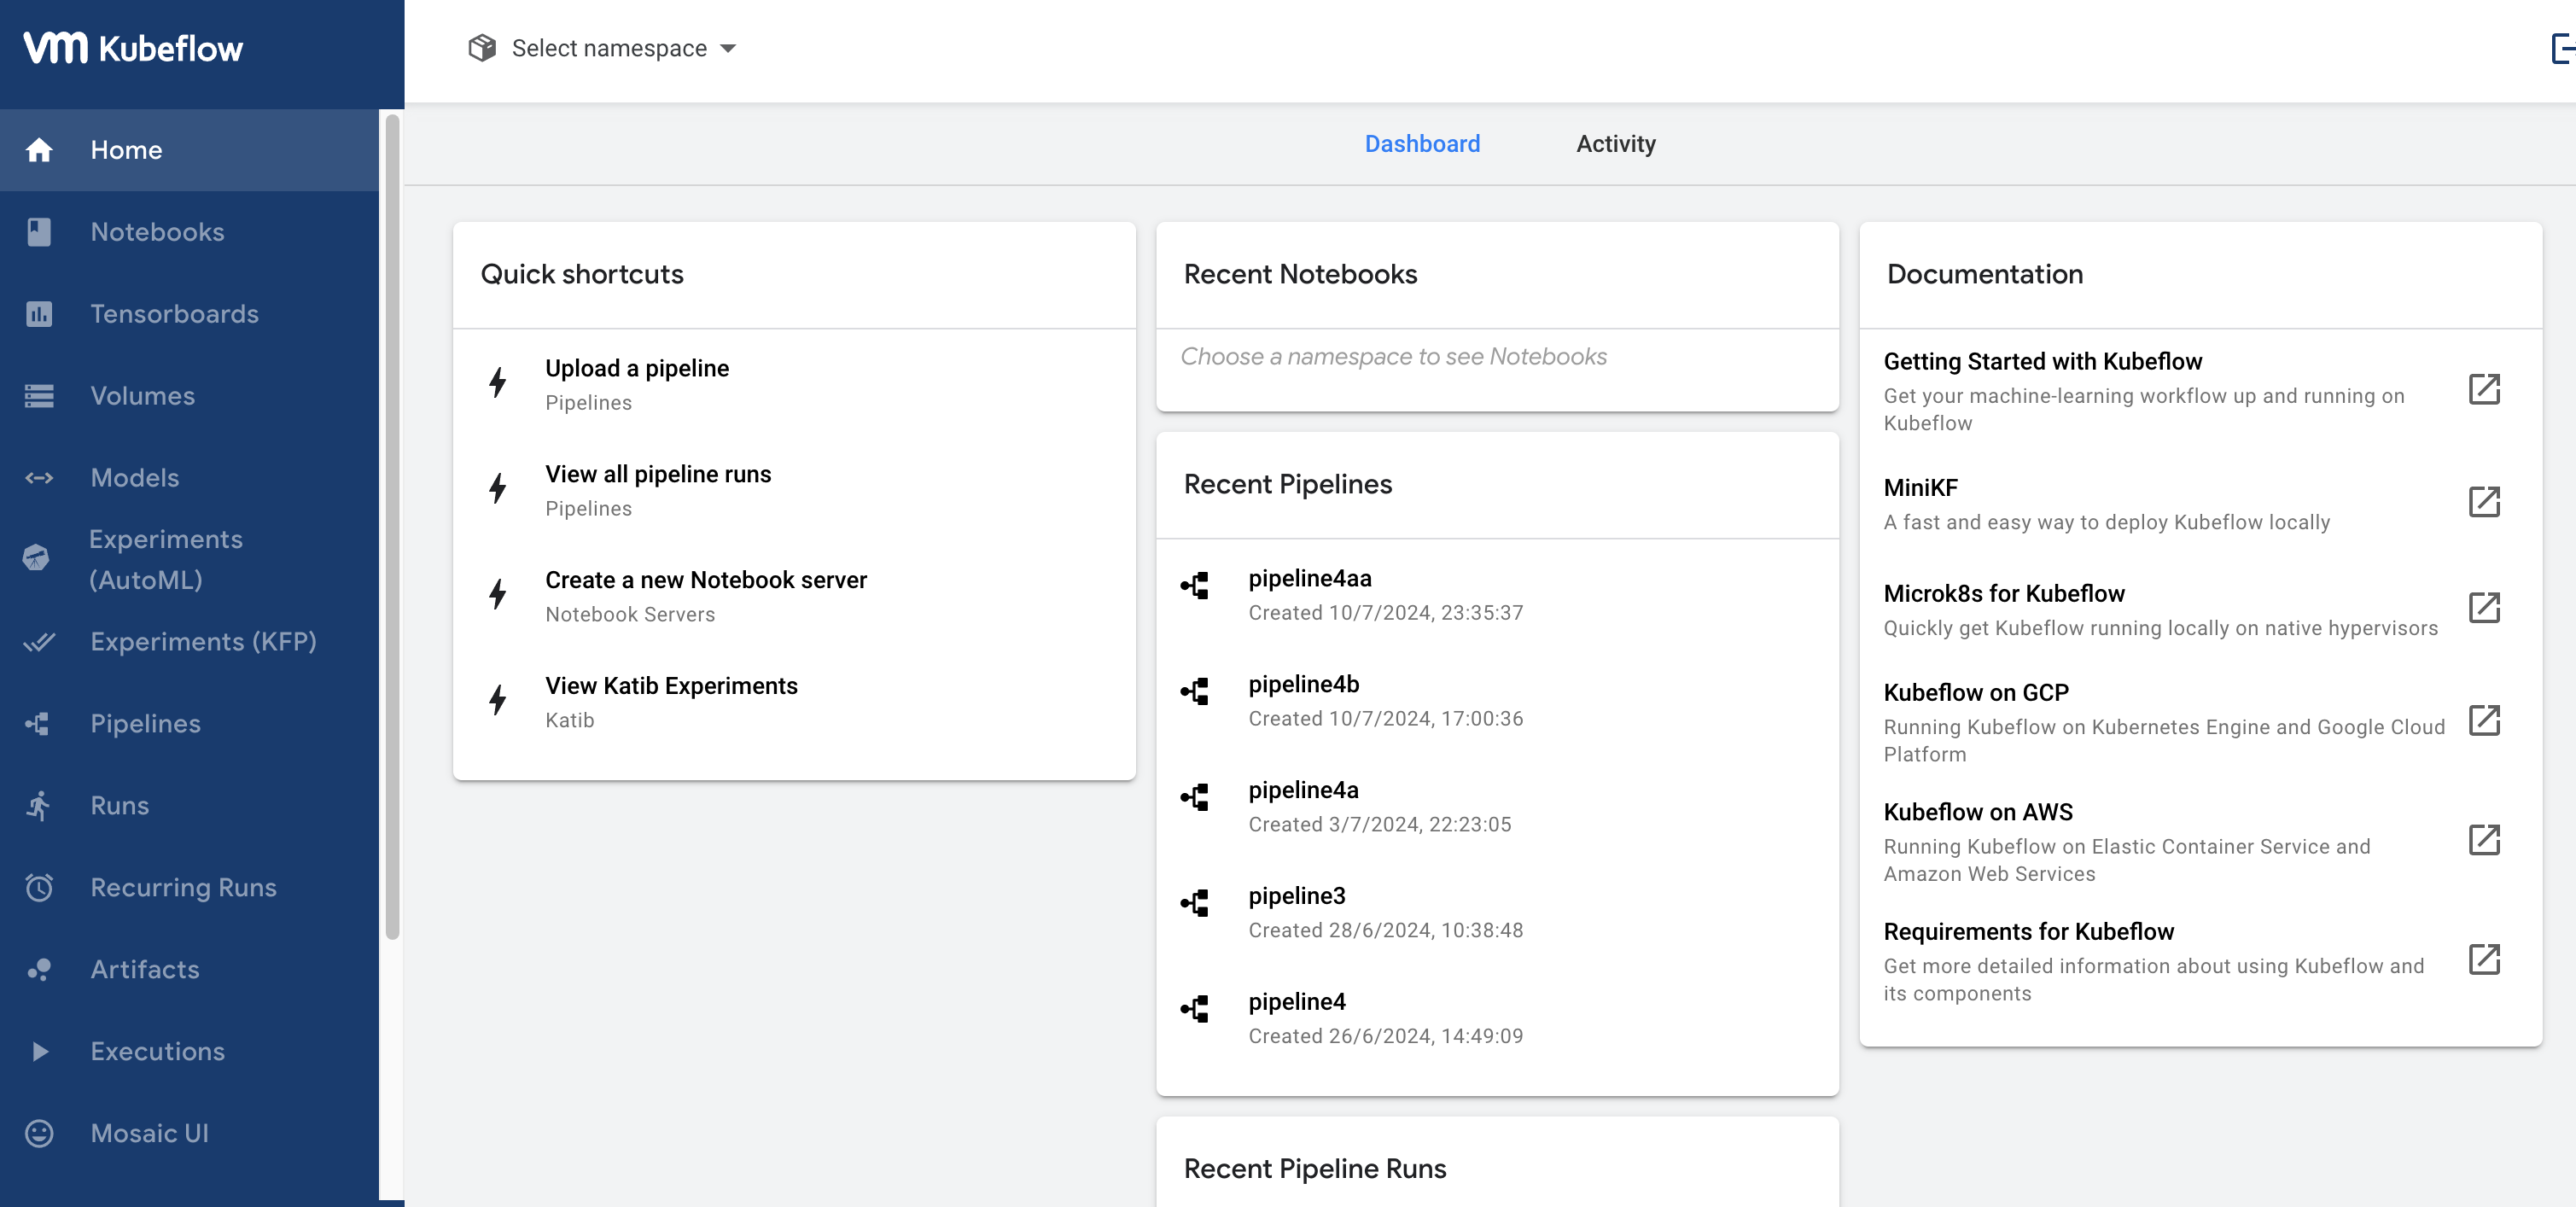
Task: Click the pipeline icon next to pipeline4b
Action: click(x=1195, y=692)
